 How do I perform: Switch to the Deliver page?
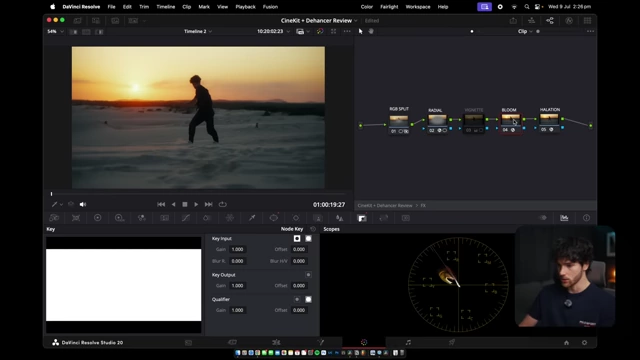coord(452,342)
